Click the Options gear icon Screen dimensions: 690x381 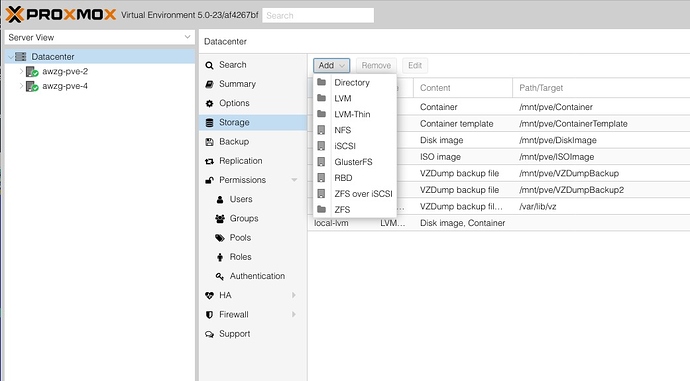click(209, 103)
